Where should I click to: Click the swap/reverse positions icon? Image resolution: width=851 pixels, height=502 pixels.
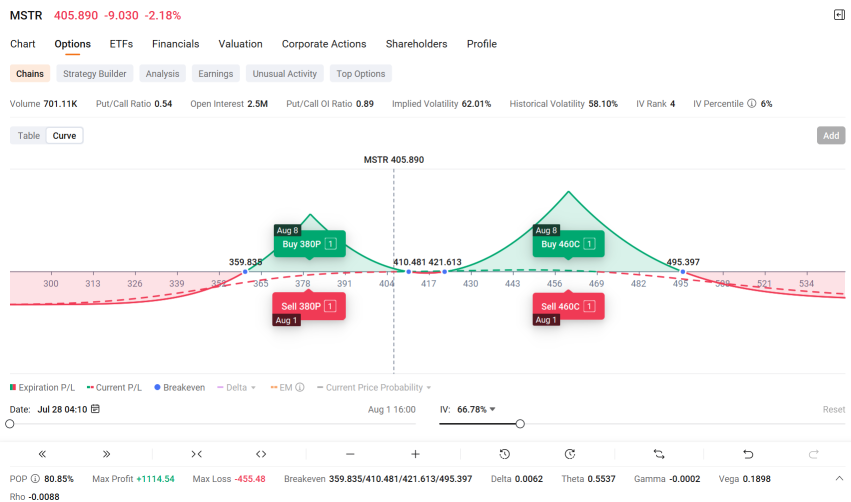point(659,454)
